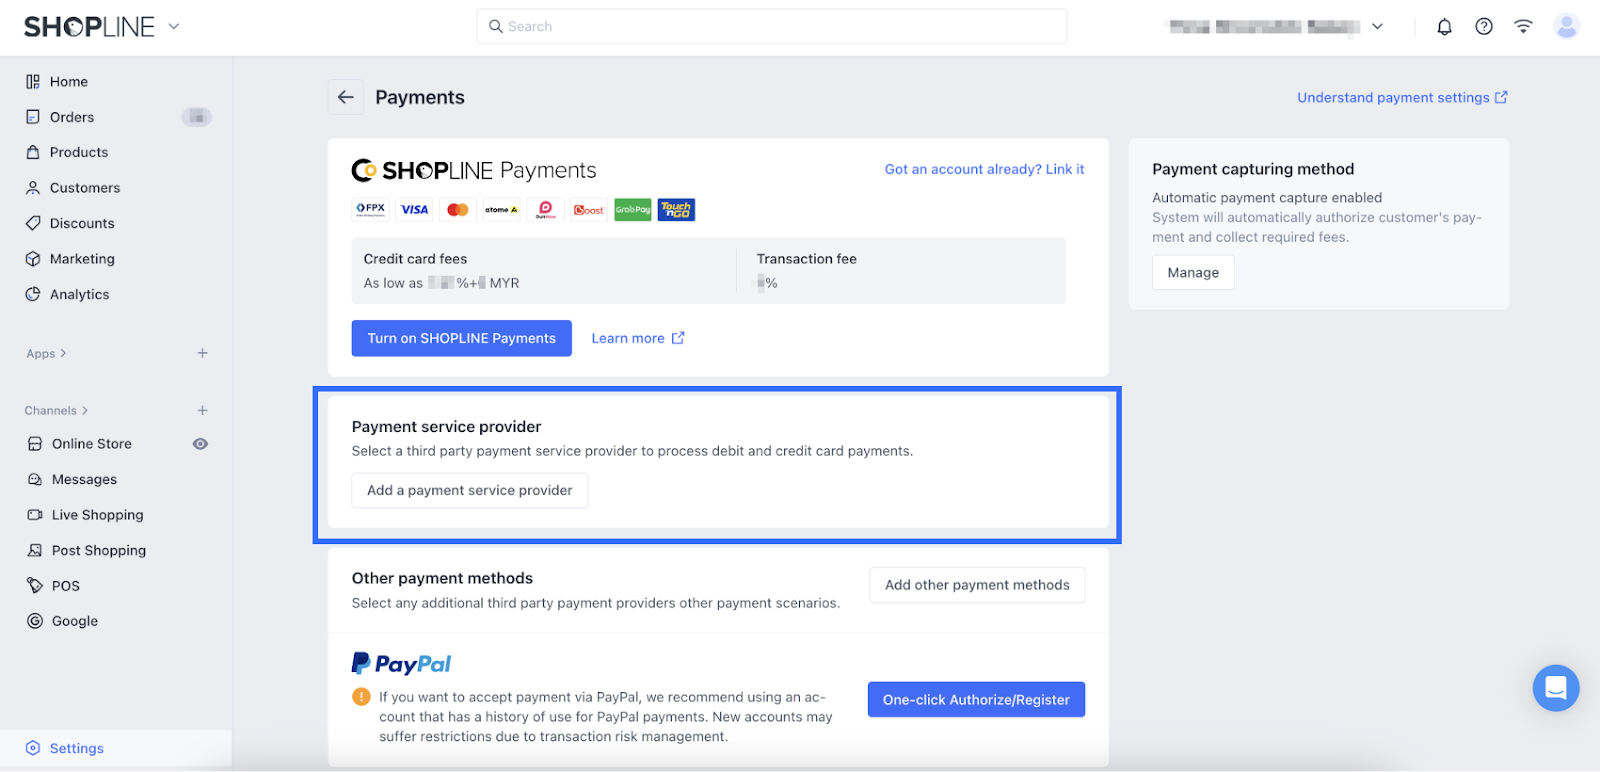Open the Post Shopping icon

click(35, 550)
